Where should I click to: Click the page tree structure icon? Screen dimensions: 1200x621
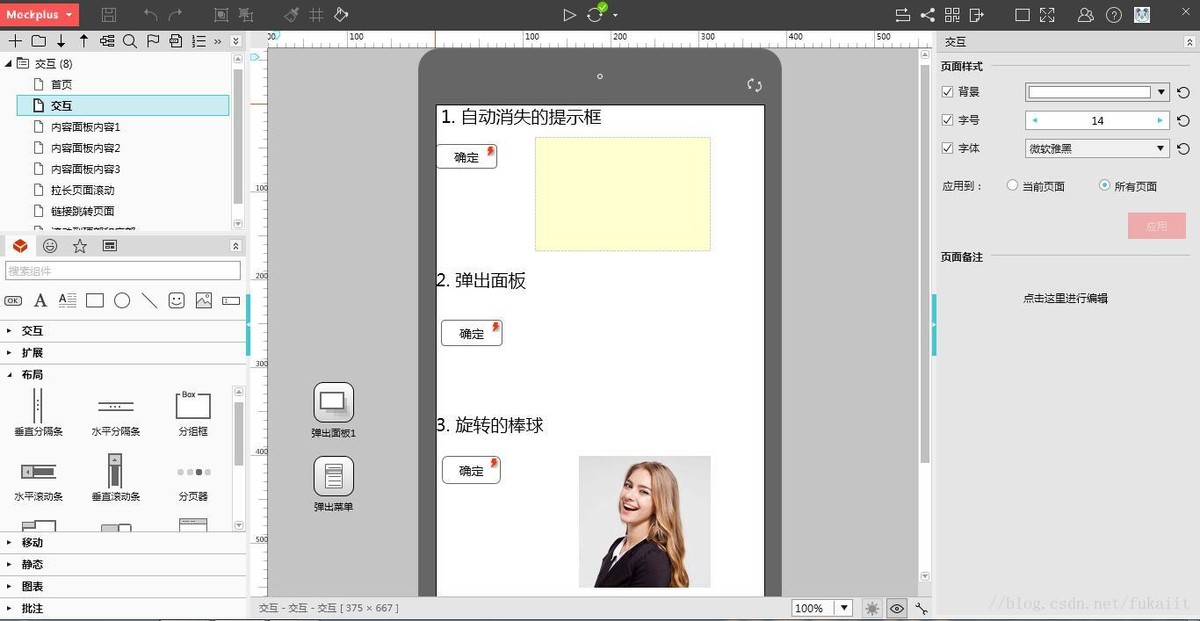coord(107,41)
